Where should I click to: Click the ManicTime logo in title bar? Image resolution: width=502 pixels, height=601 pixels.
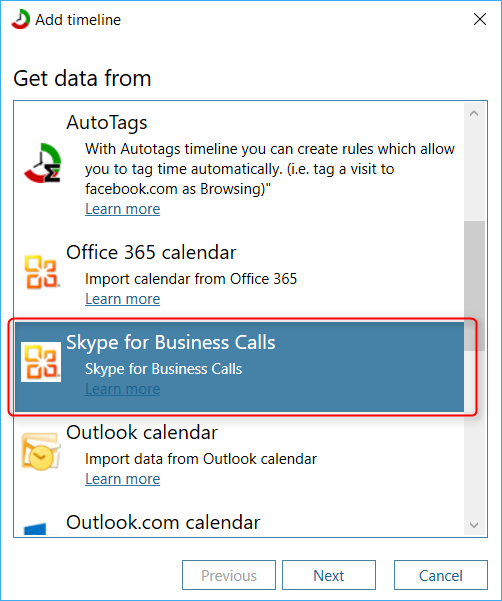point(21,19)
